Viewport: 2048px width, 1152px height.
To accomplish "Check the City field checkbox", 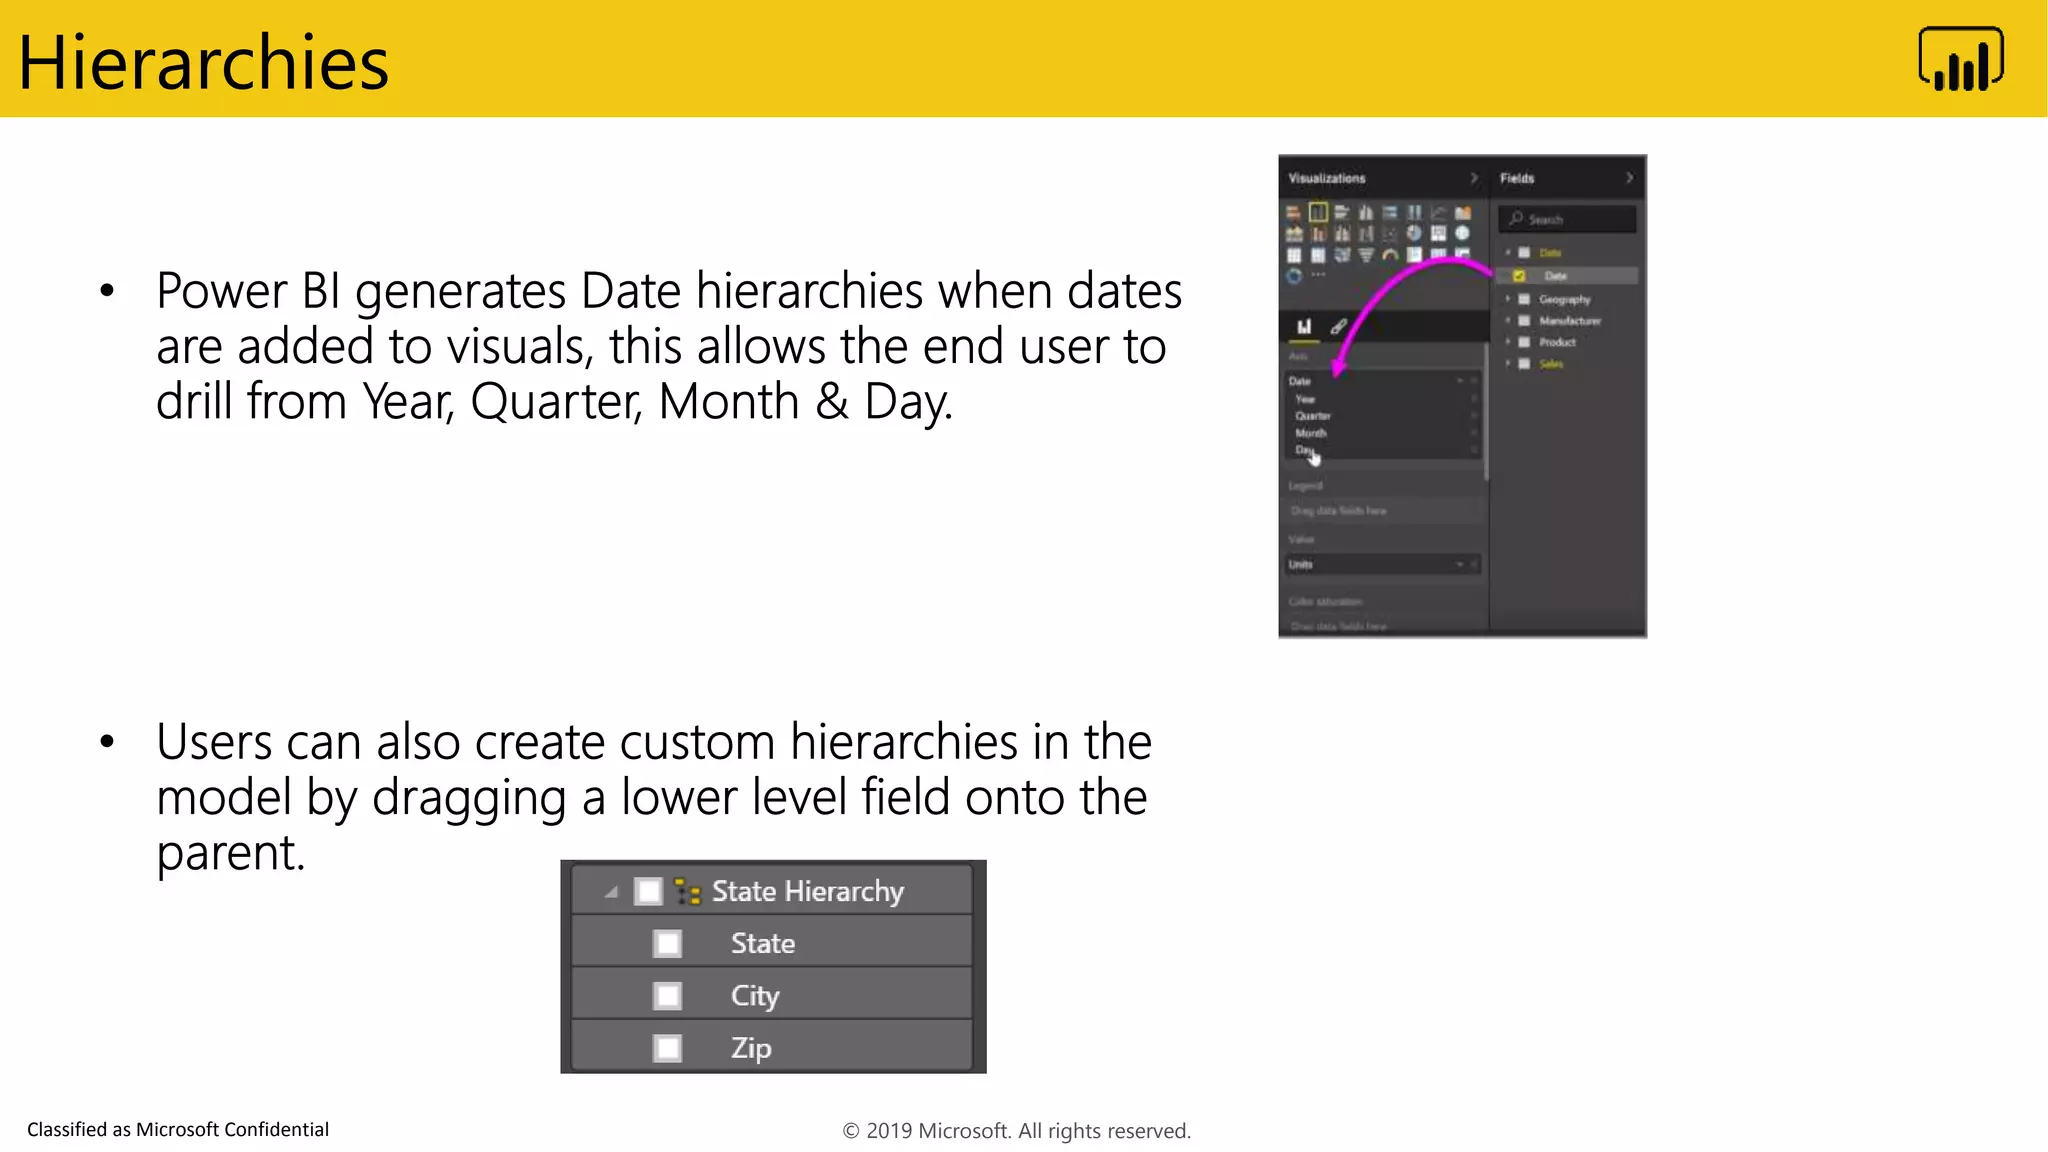I will [667, 996].
